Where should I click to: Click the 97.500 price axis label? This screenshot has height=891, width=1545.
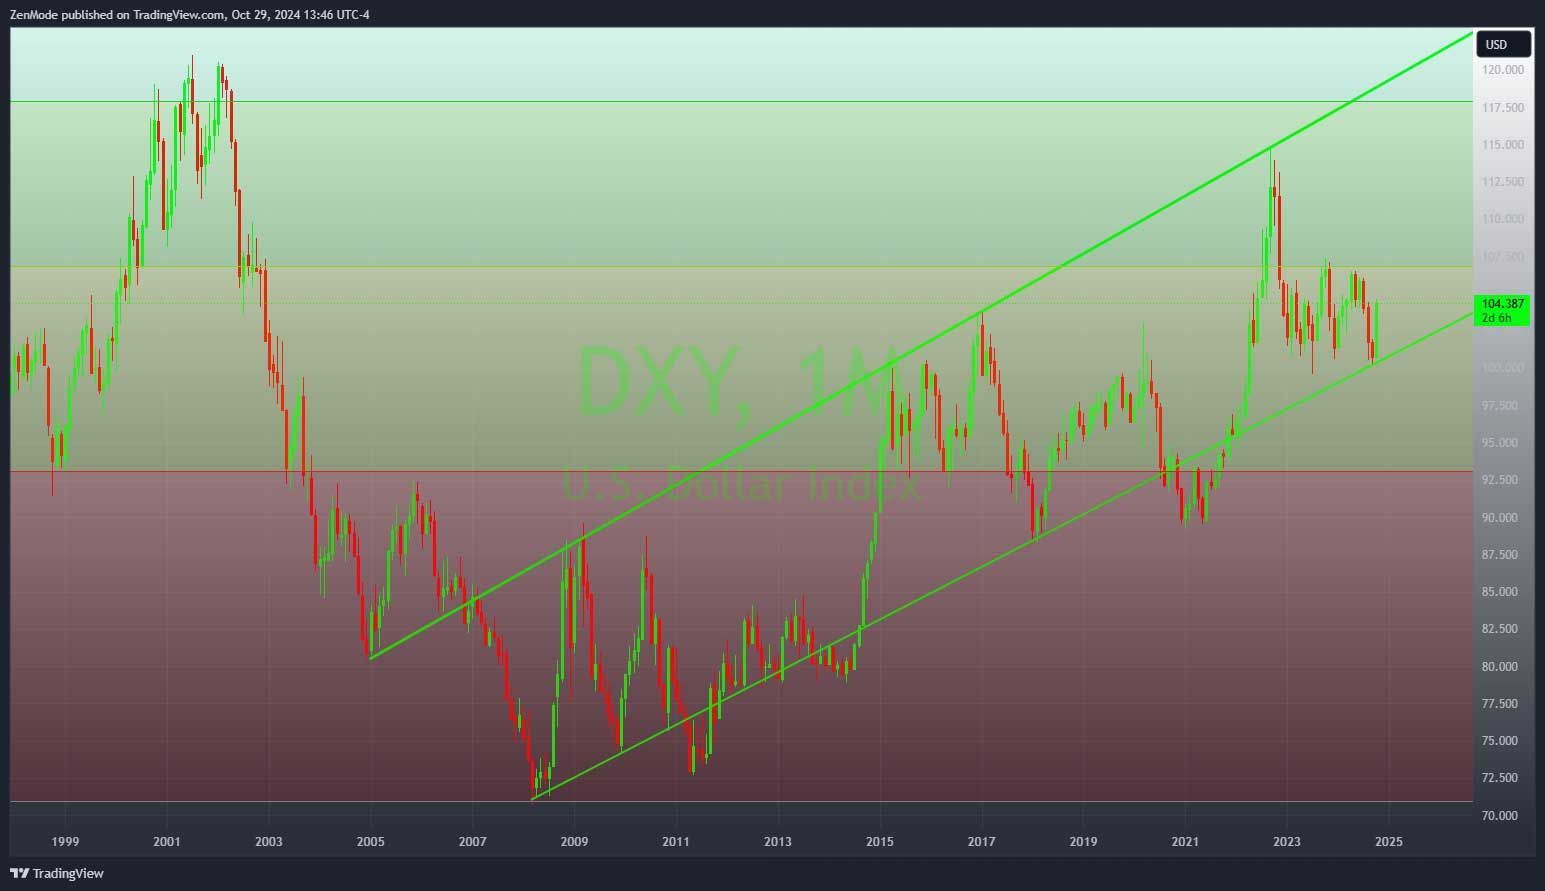pyautogui.click(x=1500, y=406)
